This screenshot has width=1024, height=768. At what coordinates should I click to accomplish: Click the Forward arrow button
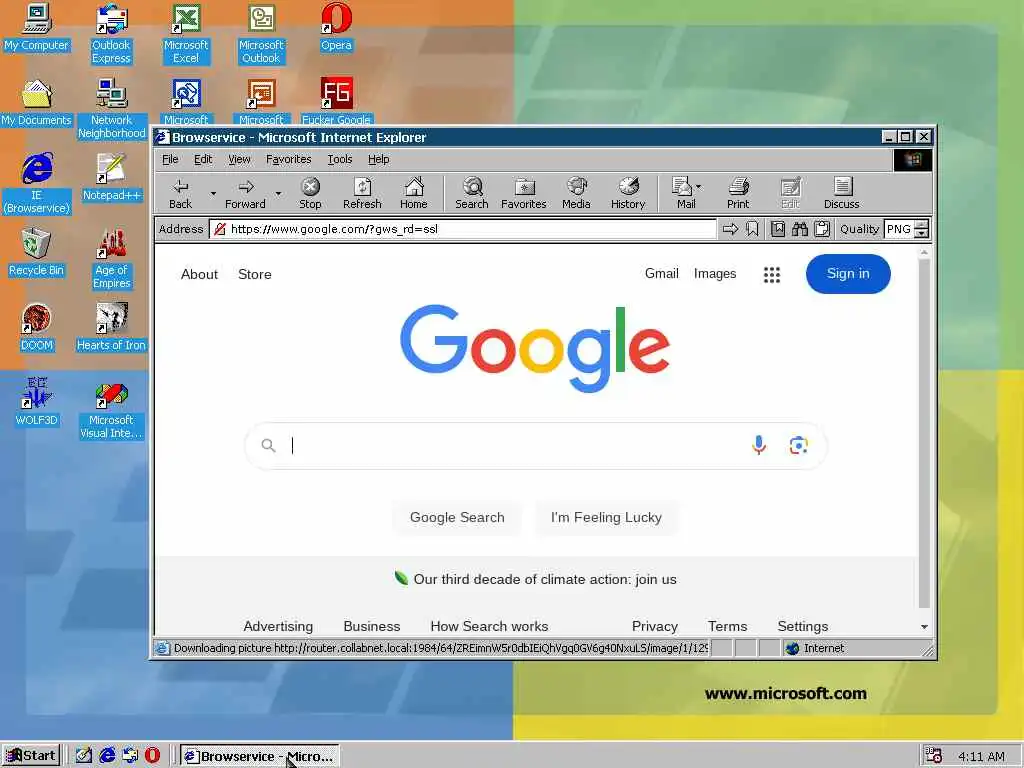pos(246,193)
